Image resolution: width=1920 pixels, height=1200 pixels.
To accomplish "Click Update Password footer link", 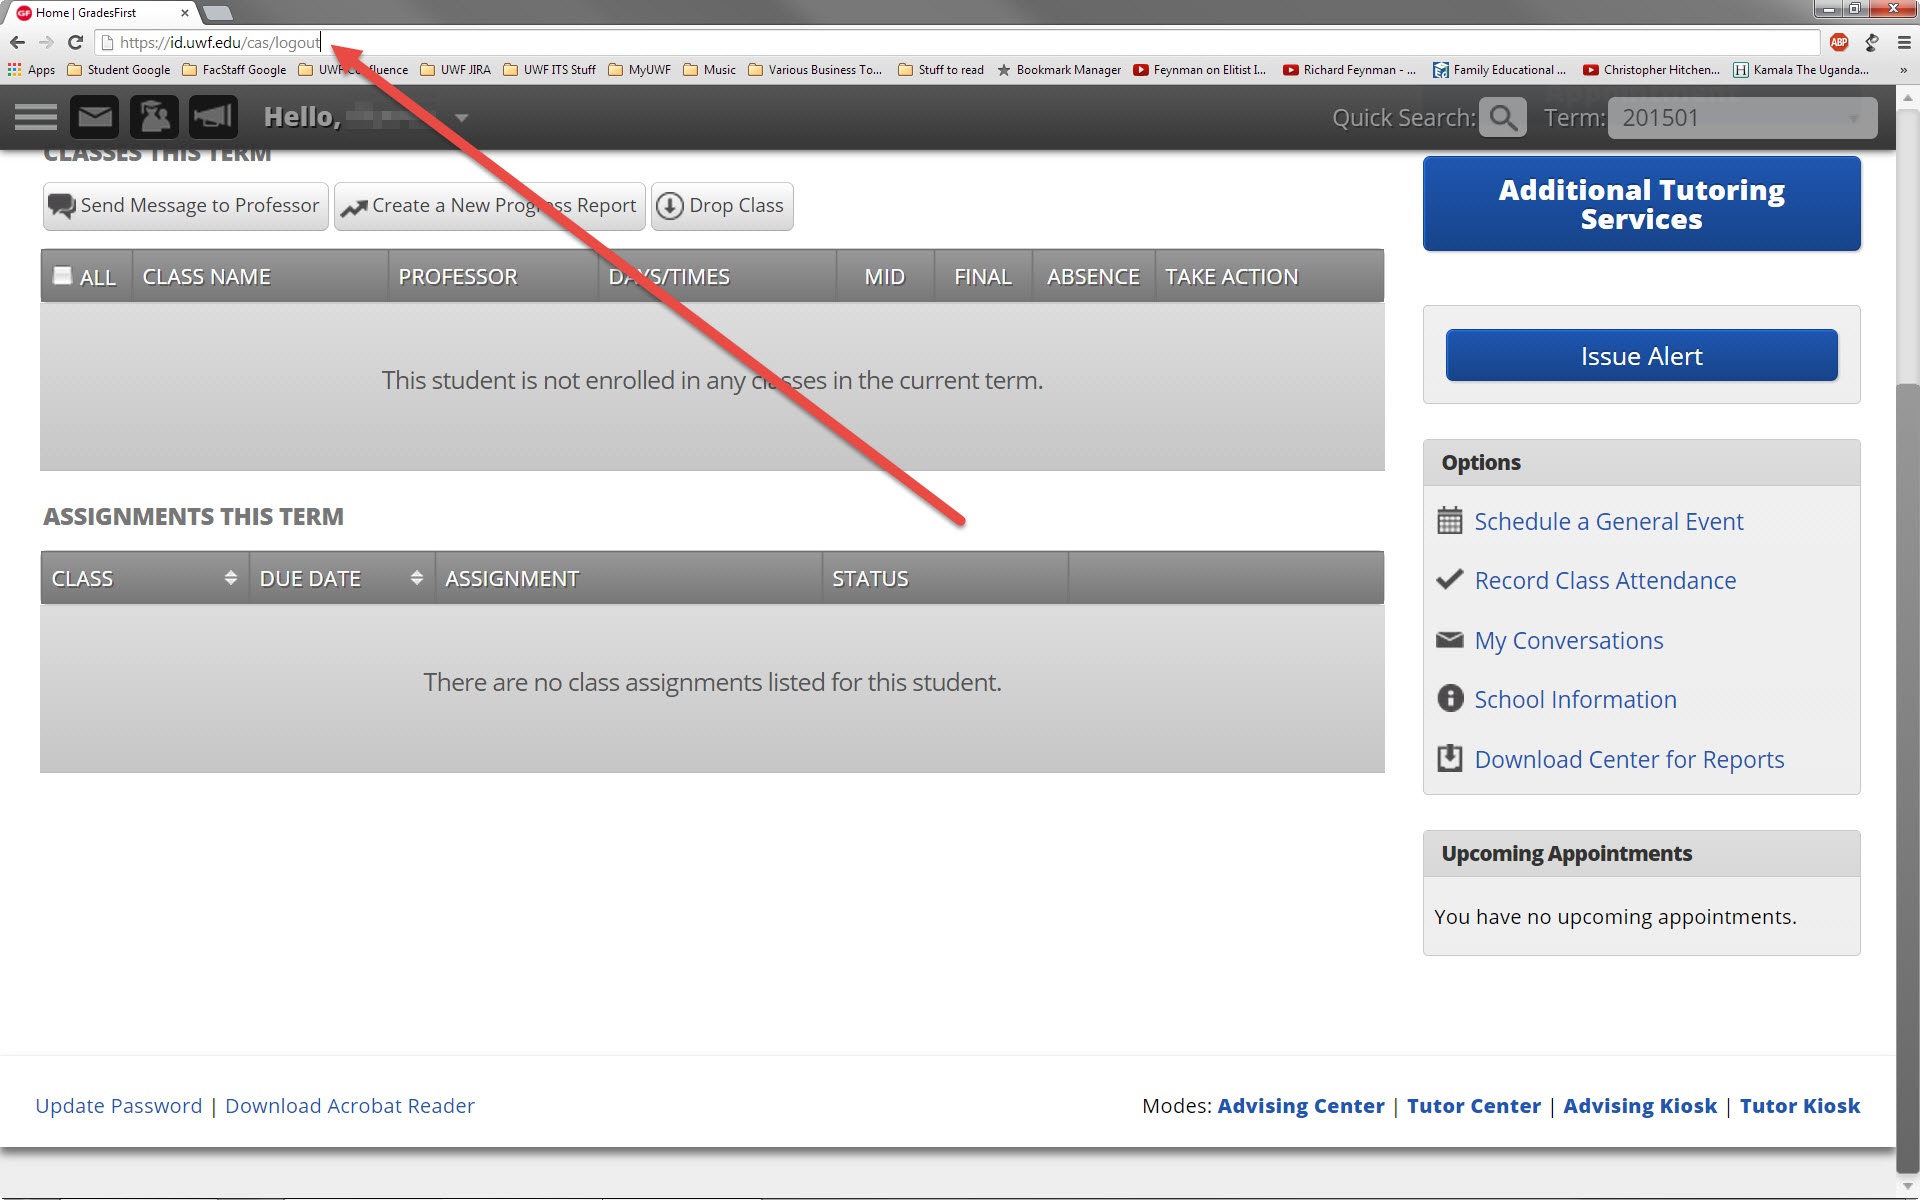I will [119, 1106].
